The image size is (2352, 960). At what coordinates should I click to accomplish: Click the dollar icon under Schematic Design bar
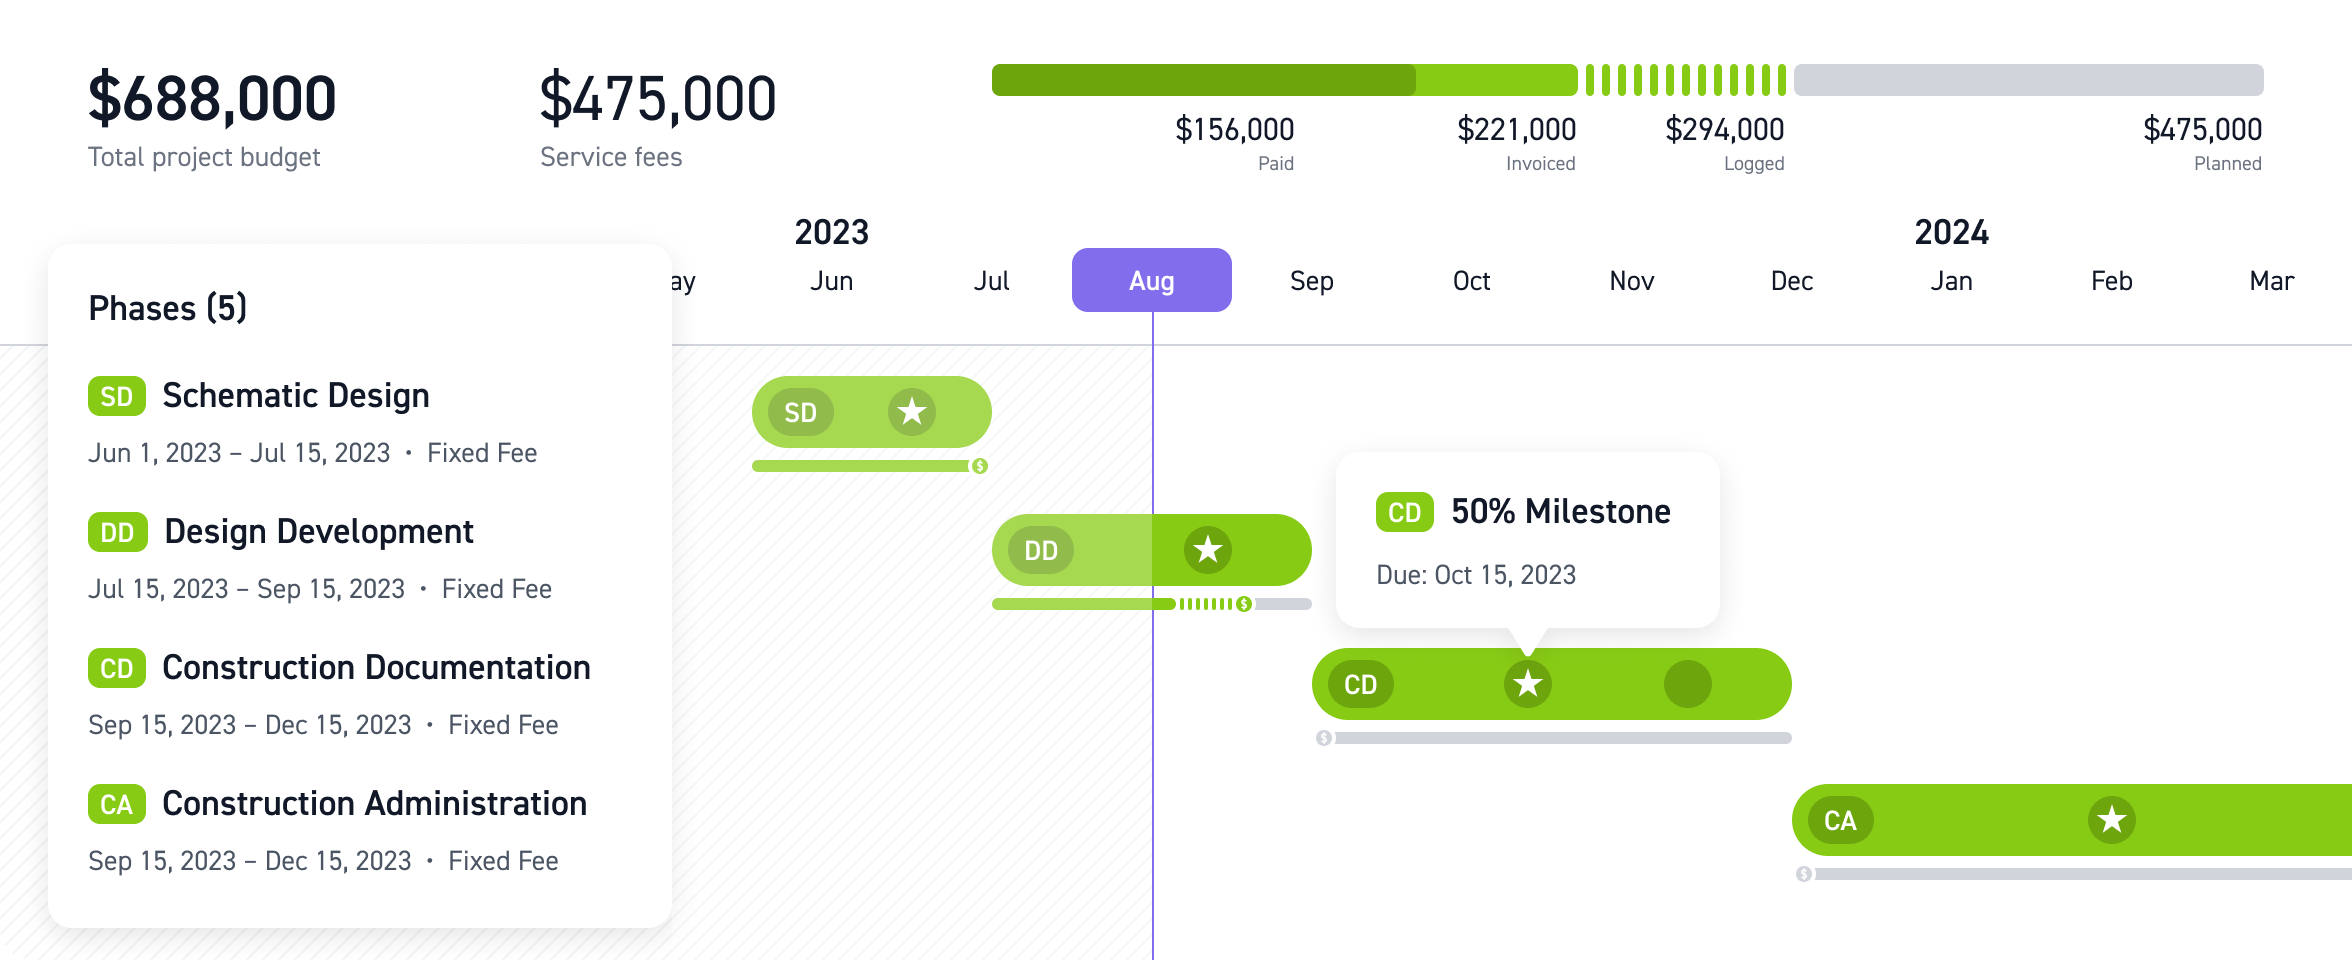coord(980,466)
